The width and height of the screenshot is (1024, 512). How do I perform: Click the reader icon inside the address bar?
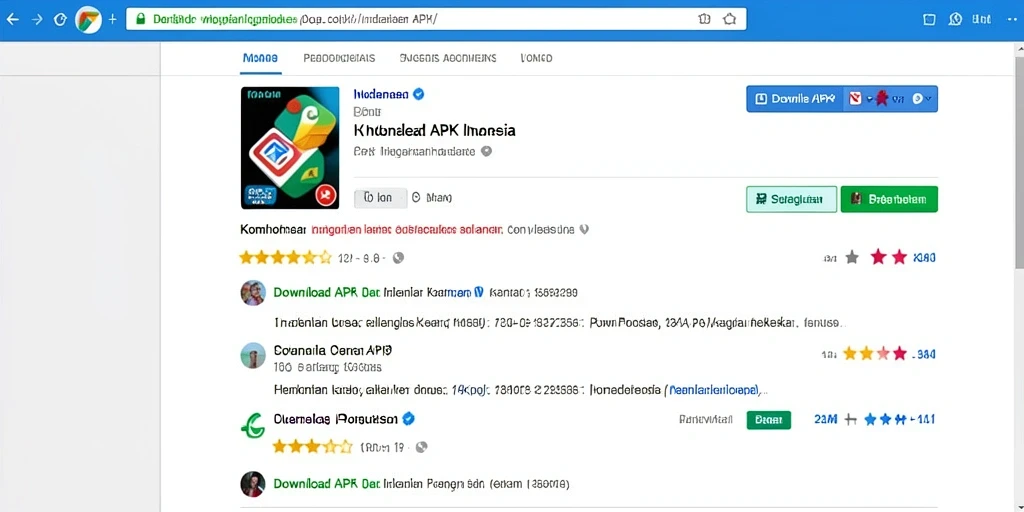(x=705, y=19)
